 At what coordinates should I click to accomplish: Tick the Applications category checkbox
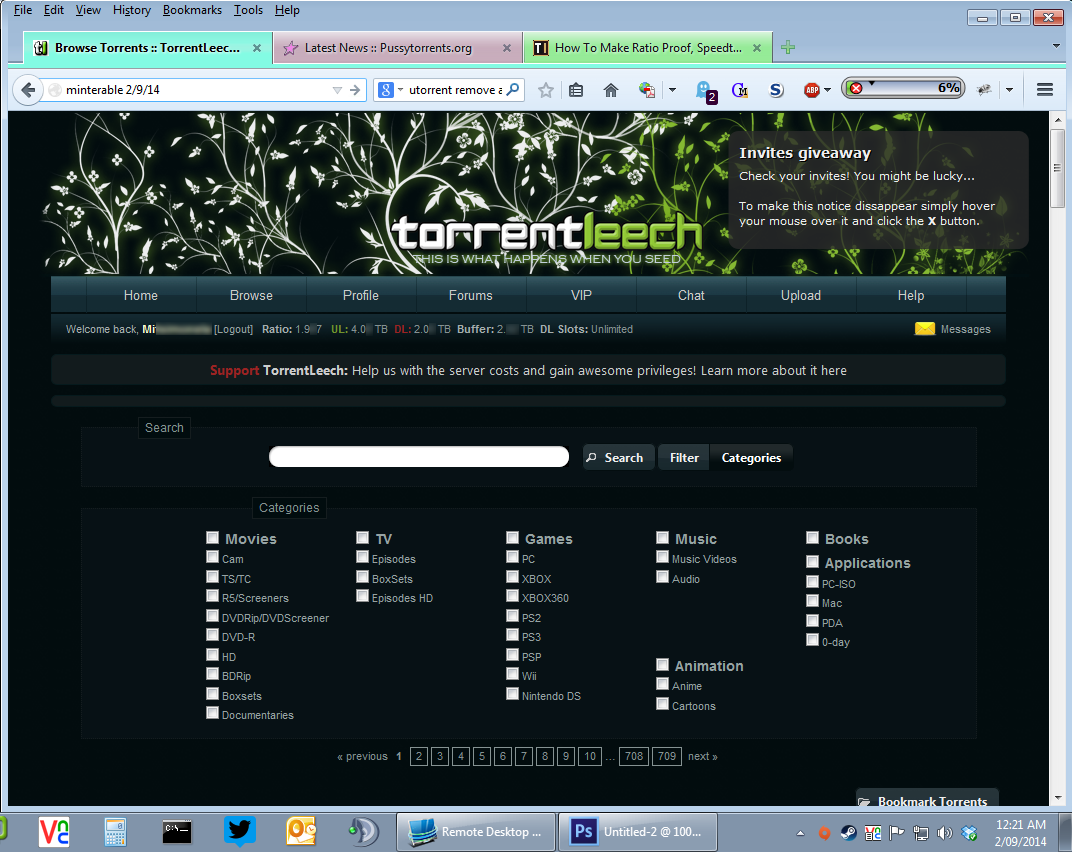pyautogui.click(x=812, y=561)
